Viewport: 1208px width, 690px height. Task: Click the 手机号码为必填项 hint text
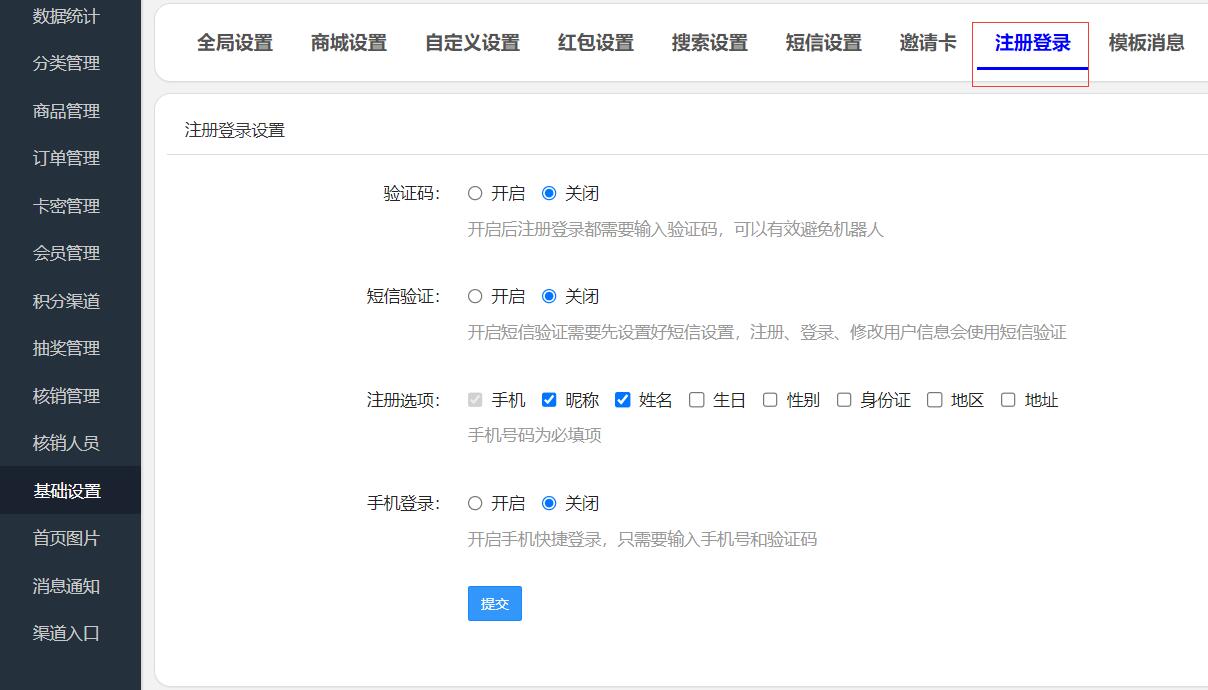[535, 435]
